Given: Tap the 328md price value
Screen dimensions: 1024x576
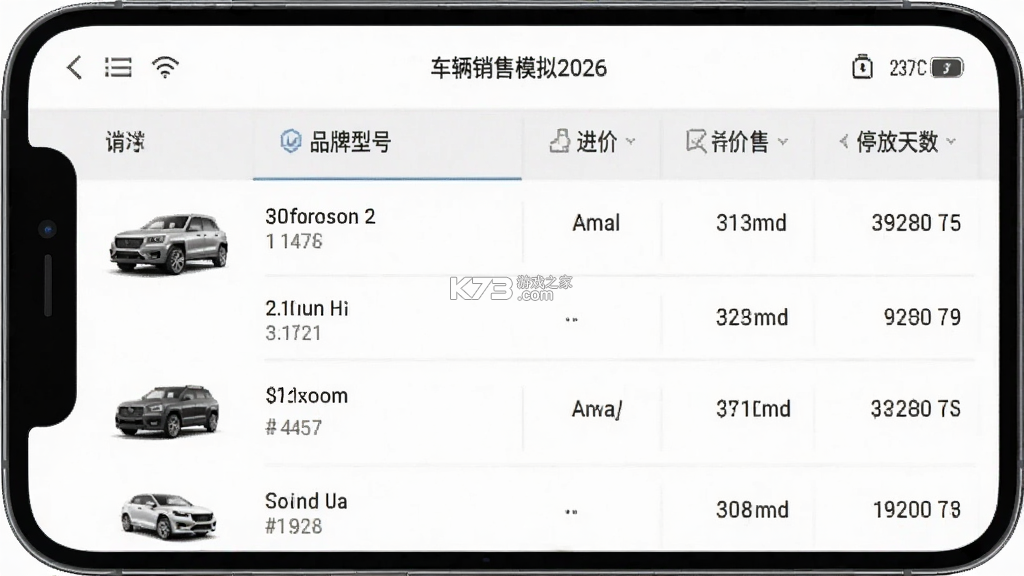Looking at the screenshot, I should [x=752, y=317].
